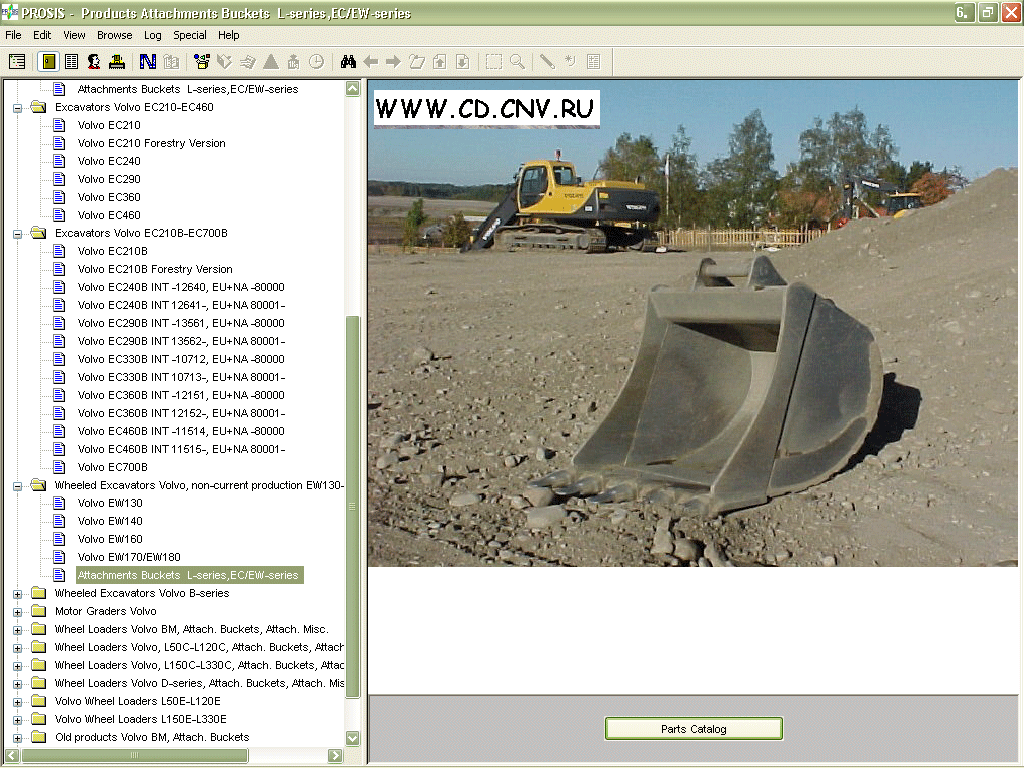Click the tree horizontal scrollbar thumb
The height and width of the screenshot is (768, 1024).
pos(135,756)
